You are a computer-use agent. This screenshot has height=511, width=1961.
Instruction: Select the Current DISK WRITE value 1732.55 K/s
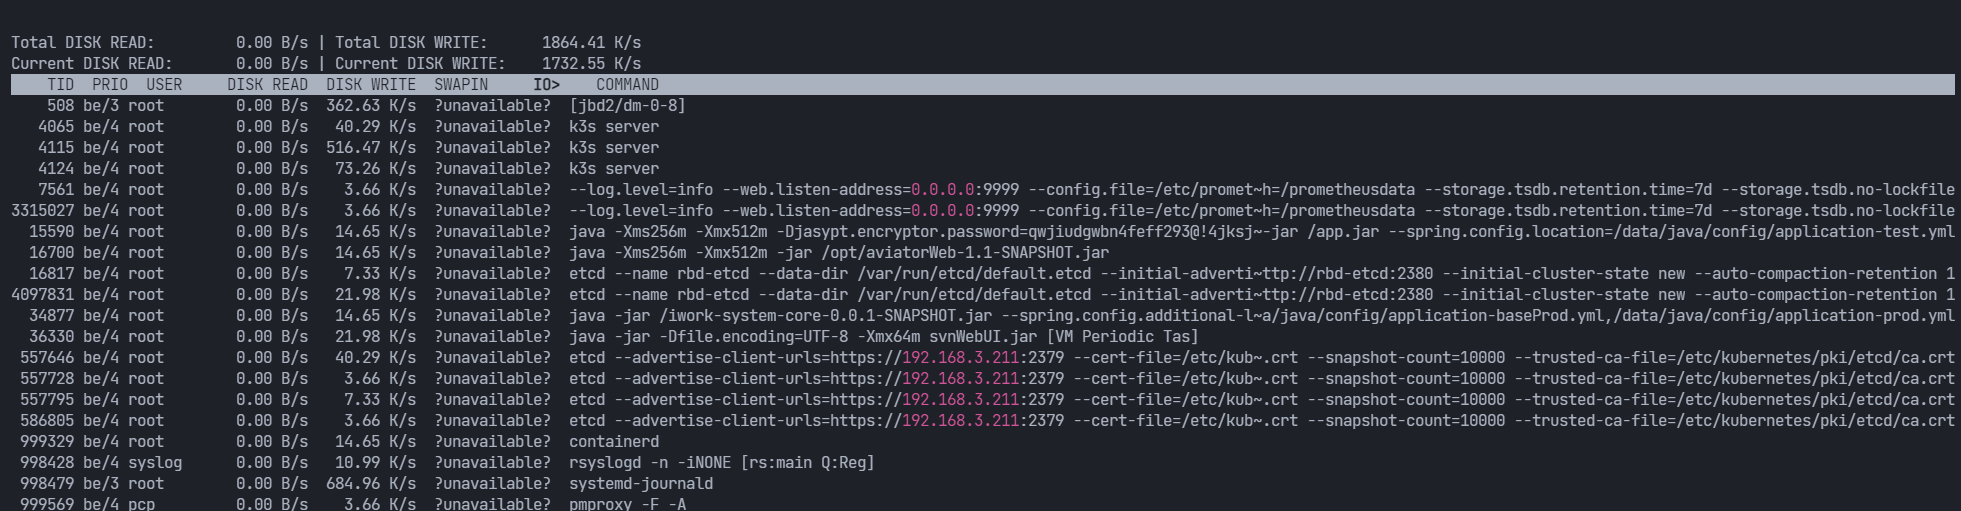click(x=591, y=64)
